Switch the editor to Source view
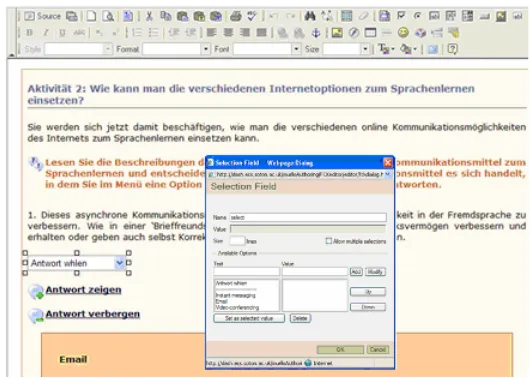This screenshot has width=530, height=378. (x=42, y=16)
